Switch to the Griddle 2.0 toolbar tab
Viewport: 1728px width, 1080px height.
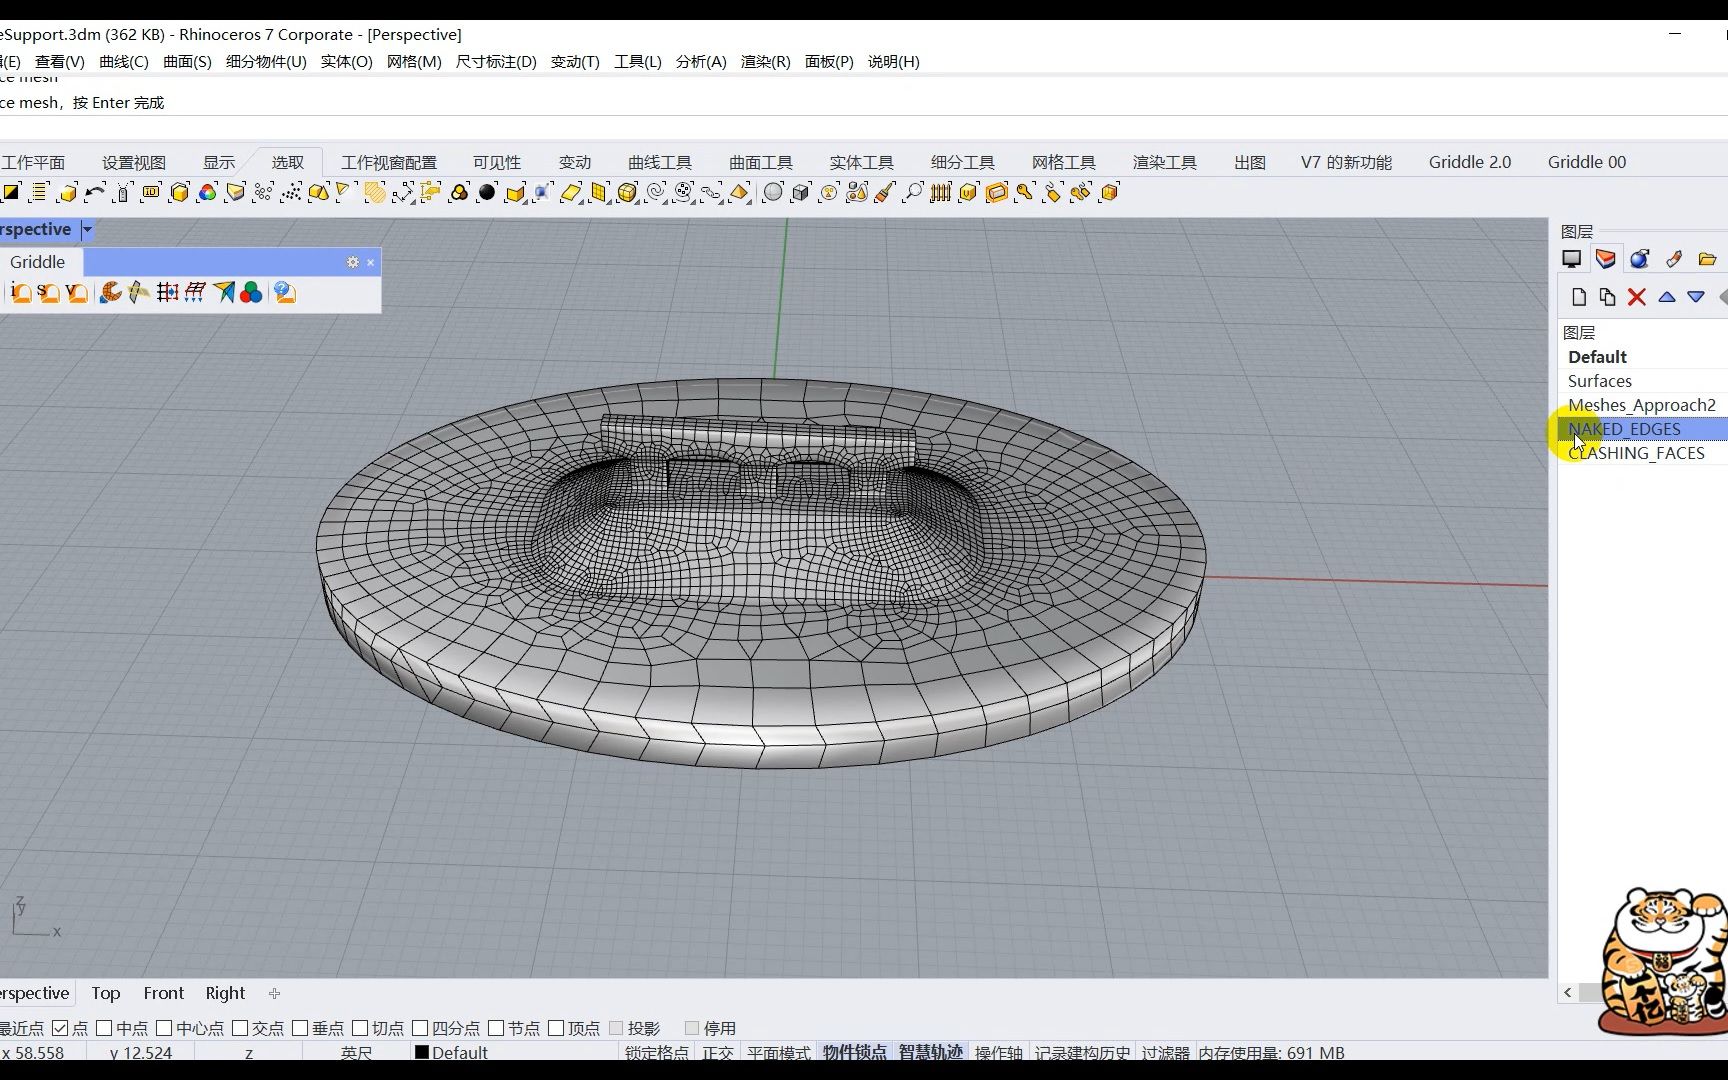coord(1470,162)
